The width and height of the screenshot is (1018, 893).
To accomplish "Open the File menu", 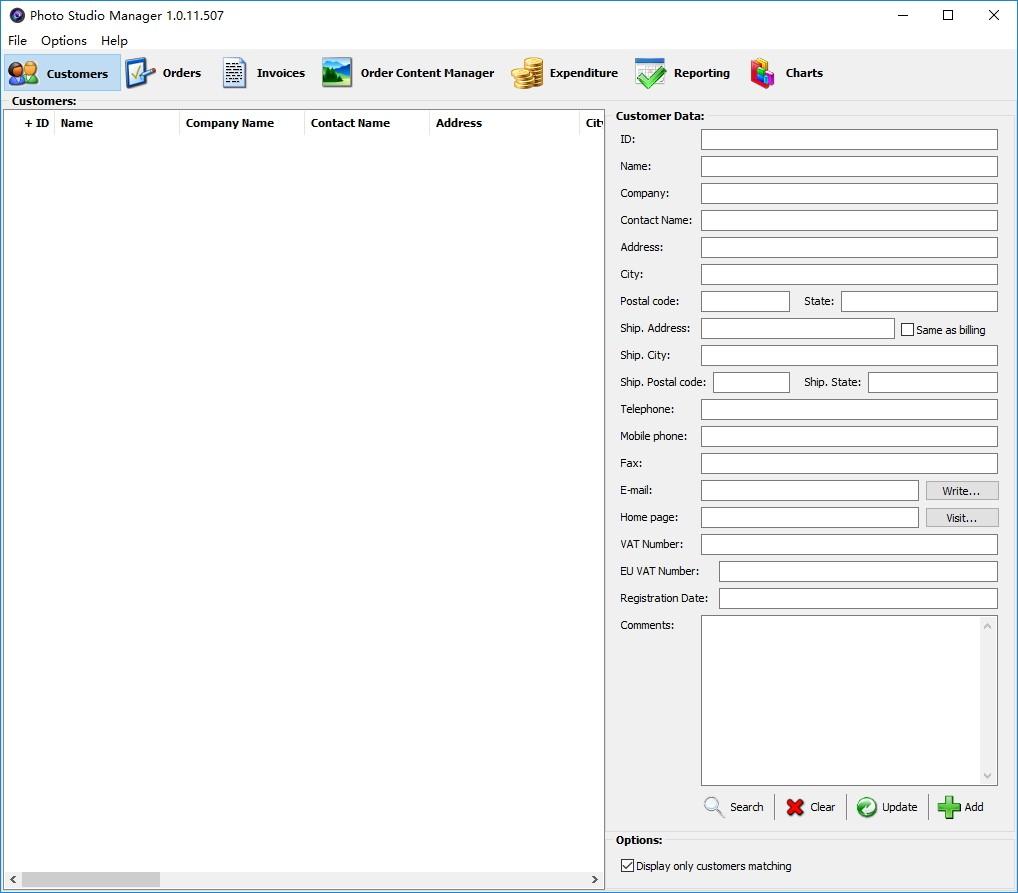I will point(18,40).
